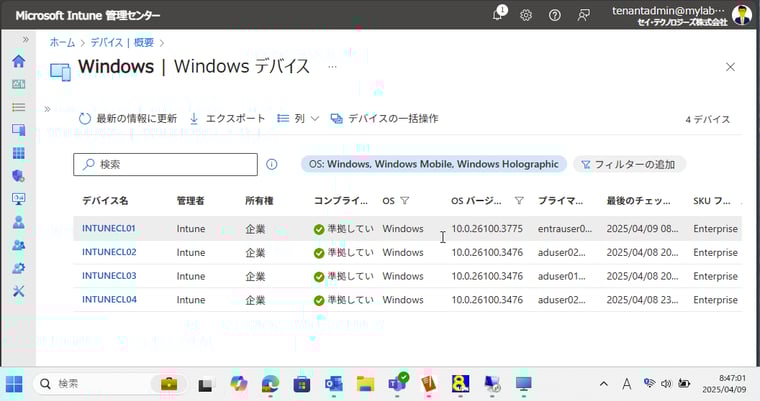Select OS version 10.0.26100.3775 cell
760x401 pixels.
[x=487, y=228]
